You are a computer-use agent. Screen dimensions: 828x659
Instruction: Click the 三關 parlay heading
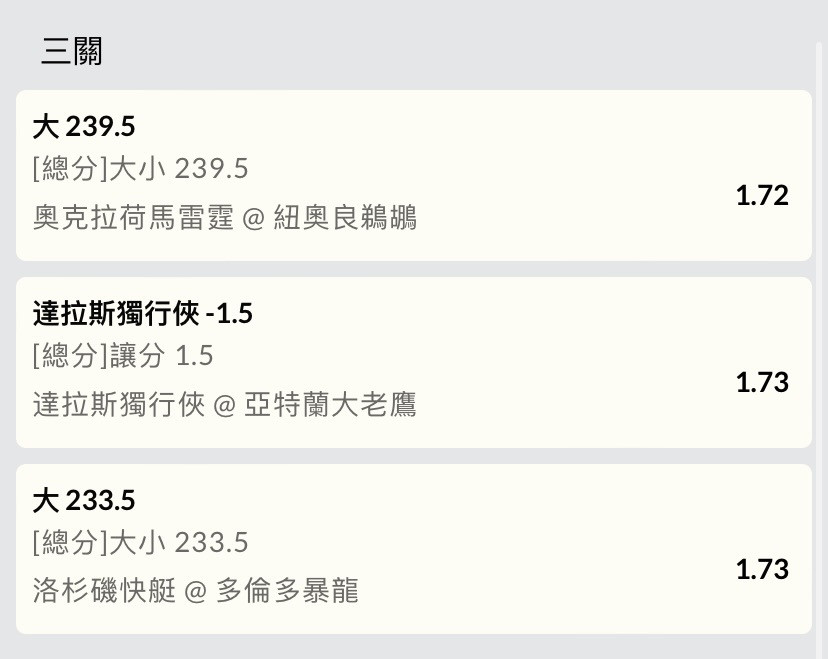point(72,51)
